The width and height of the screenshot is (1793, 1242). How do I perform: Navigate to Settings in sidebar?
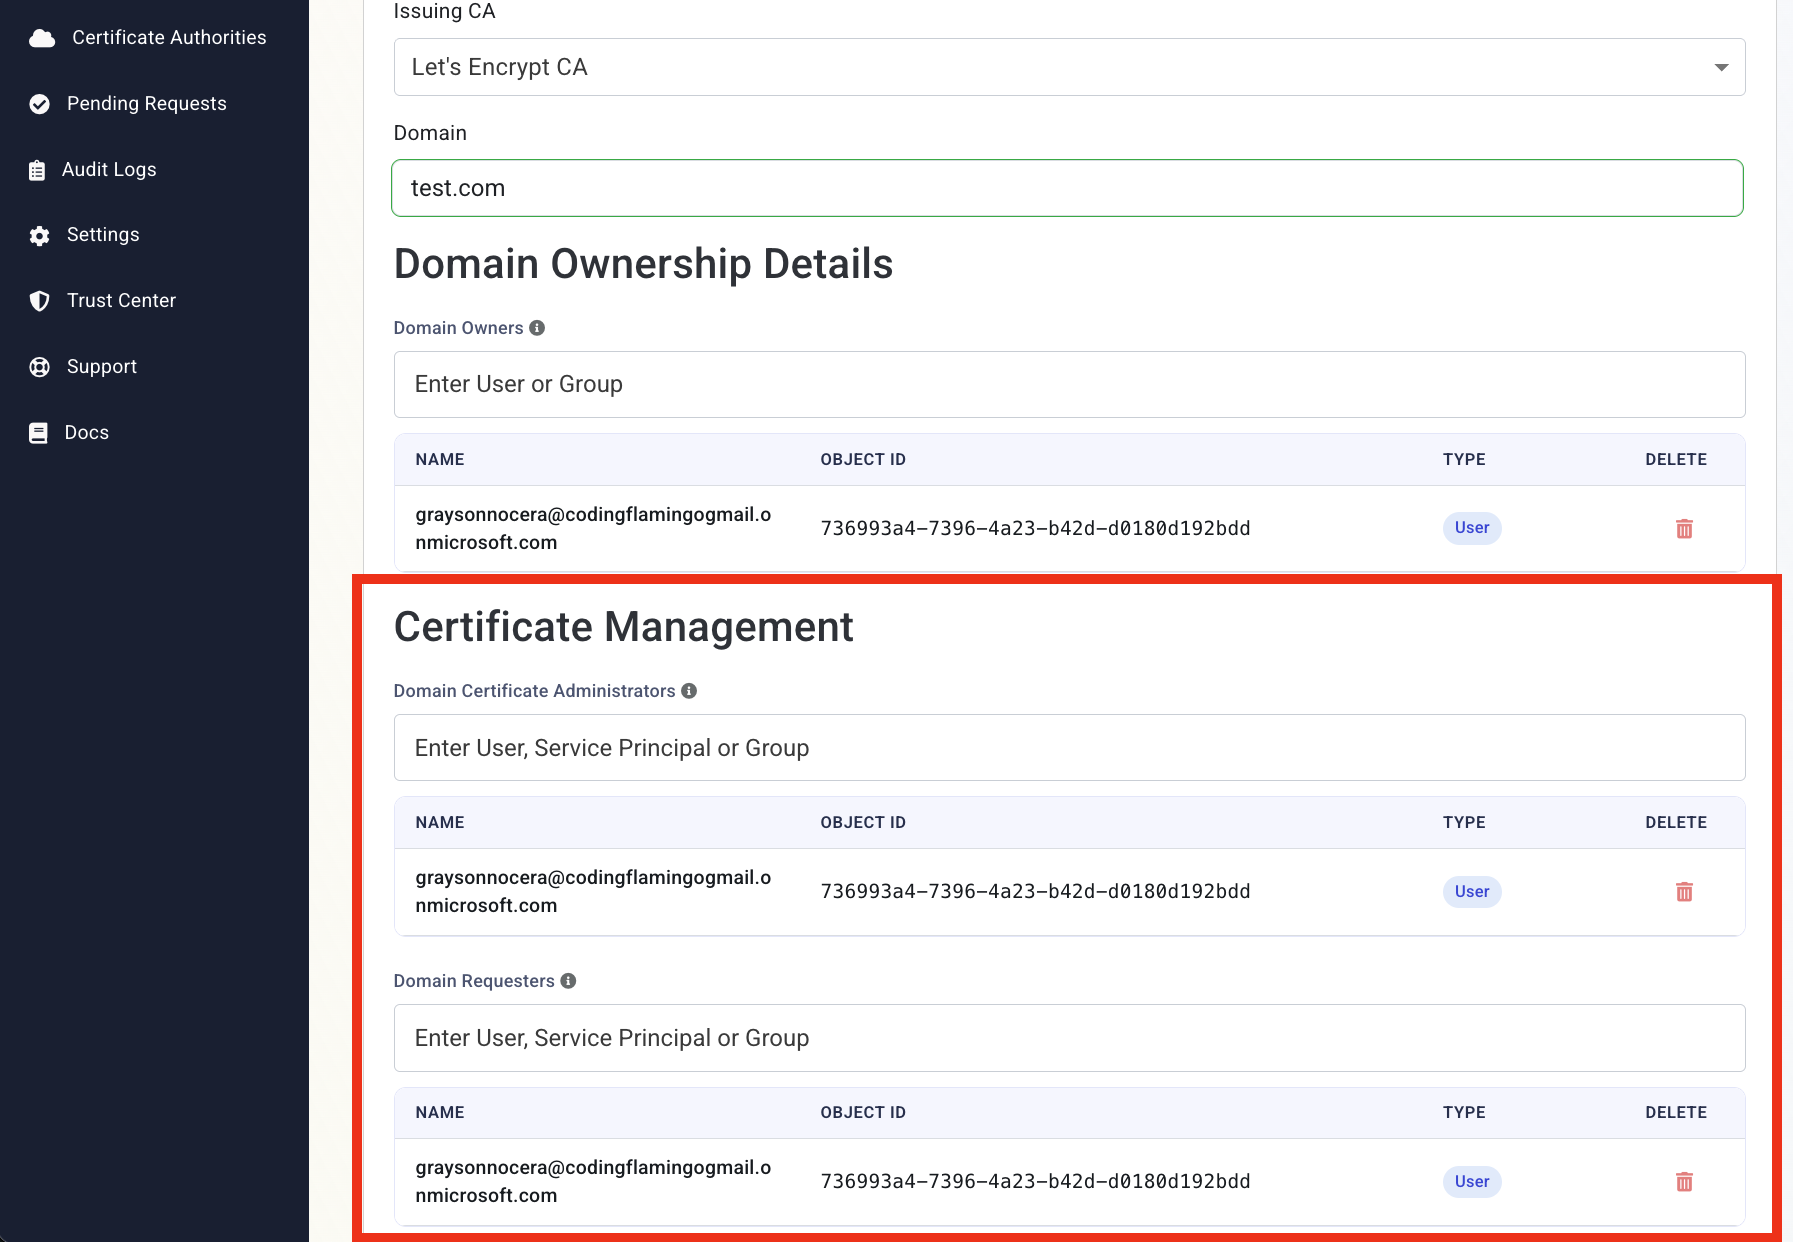pyautogui.click(x=103, y=235)
